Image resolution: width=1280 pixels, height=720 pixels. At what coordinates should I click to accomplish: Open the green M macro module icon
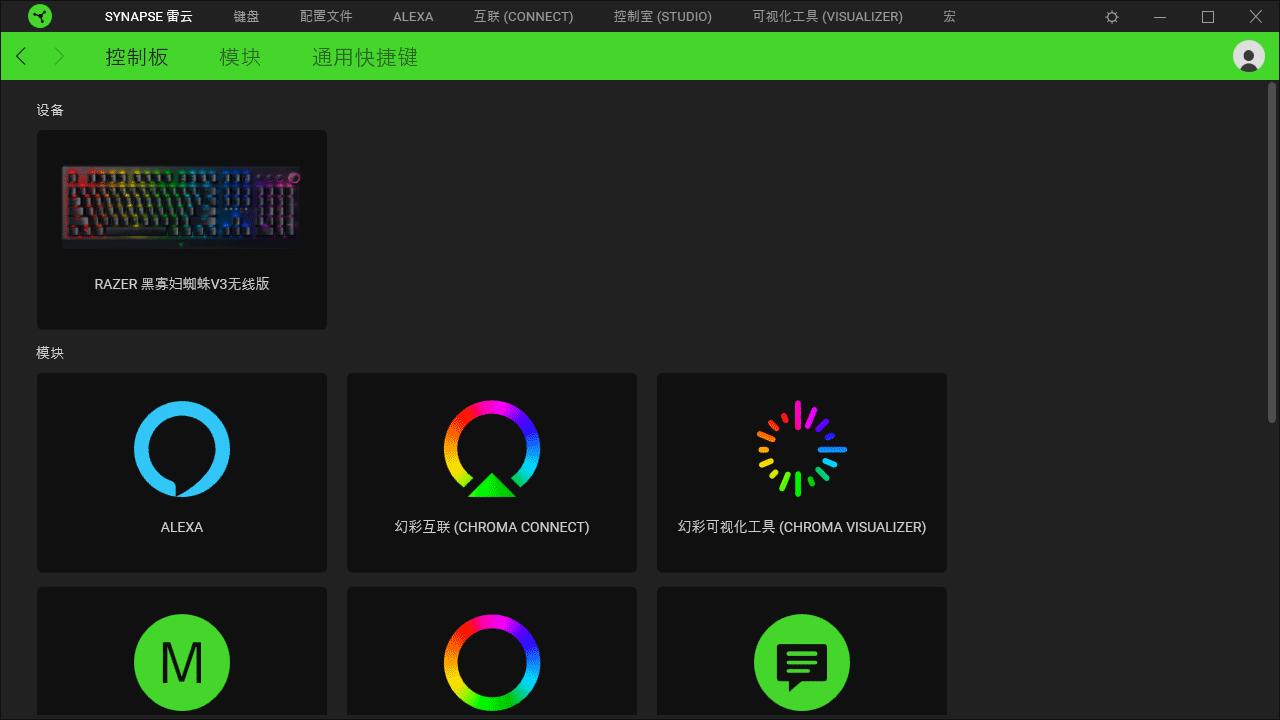click(182, 662)
